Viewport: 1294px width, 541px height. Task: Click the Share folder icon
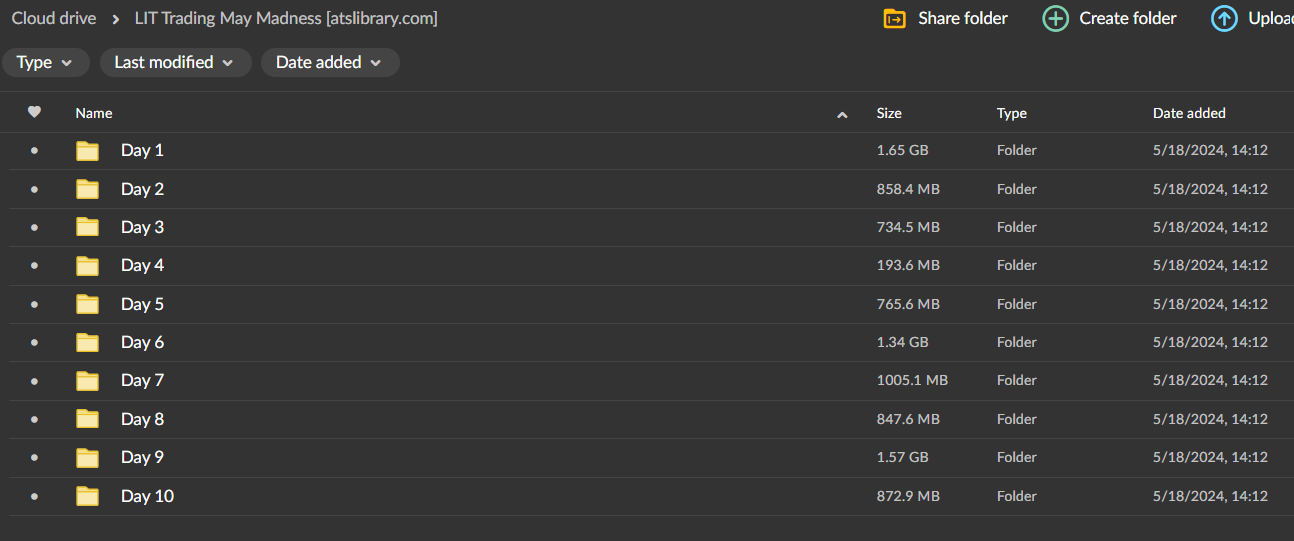point(894,18)
